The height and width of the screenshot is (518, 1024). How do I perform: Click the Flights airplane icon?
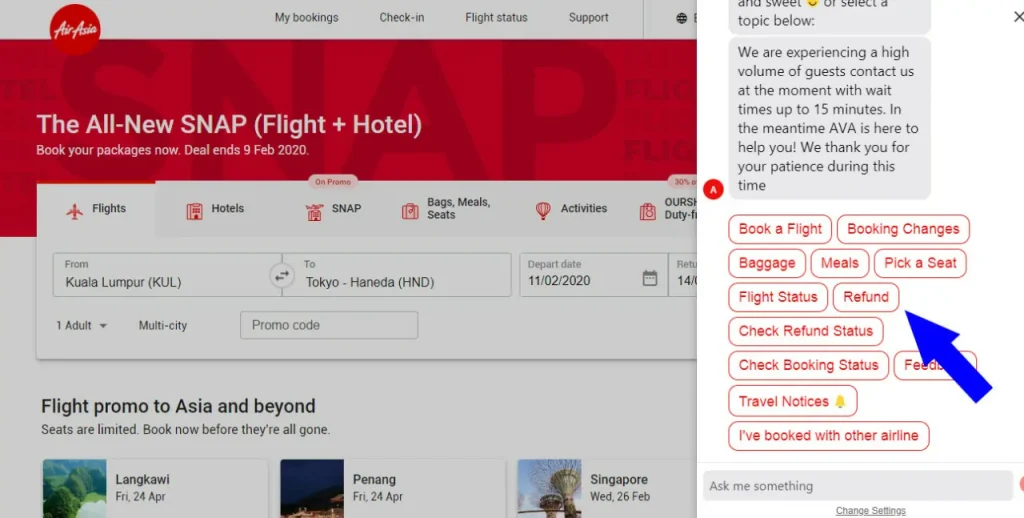[x=74, y=211]
